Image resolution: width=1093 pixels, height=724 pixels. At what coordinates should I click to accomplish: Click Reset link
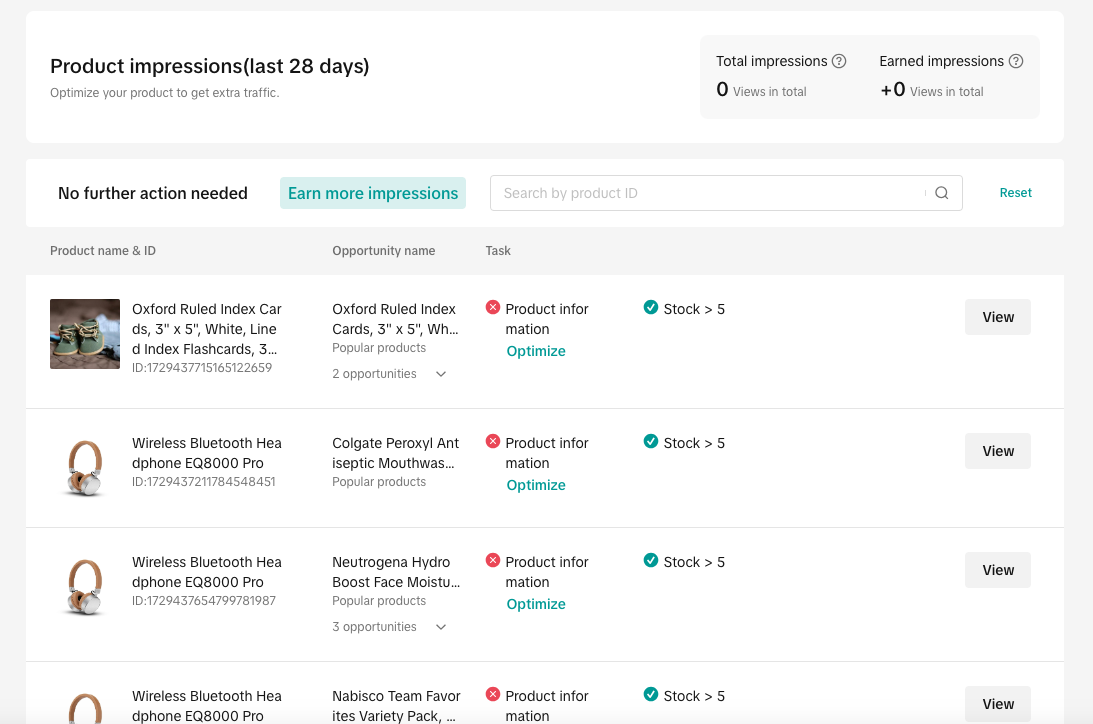[1015, 193]
